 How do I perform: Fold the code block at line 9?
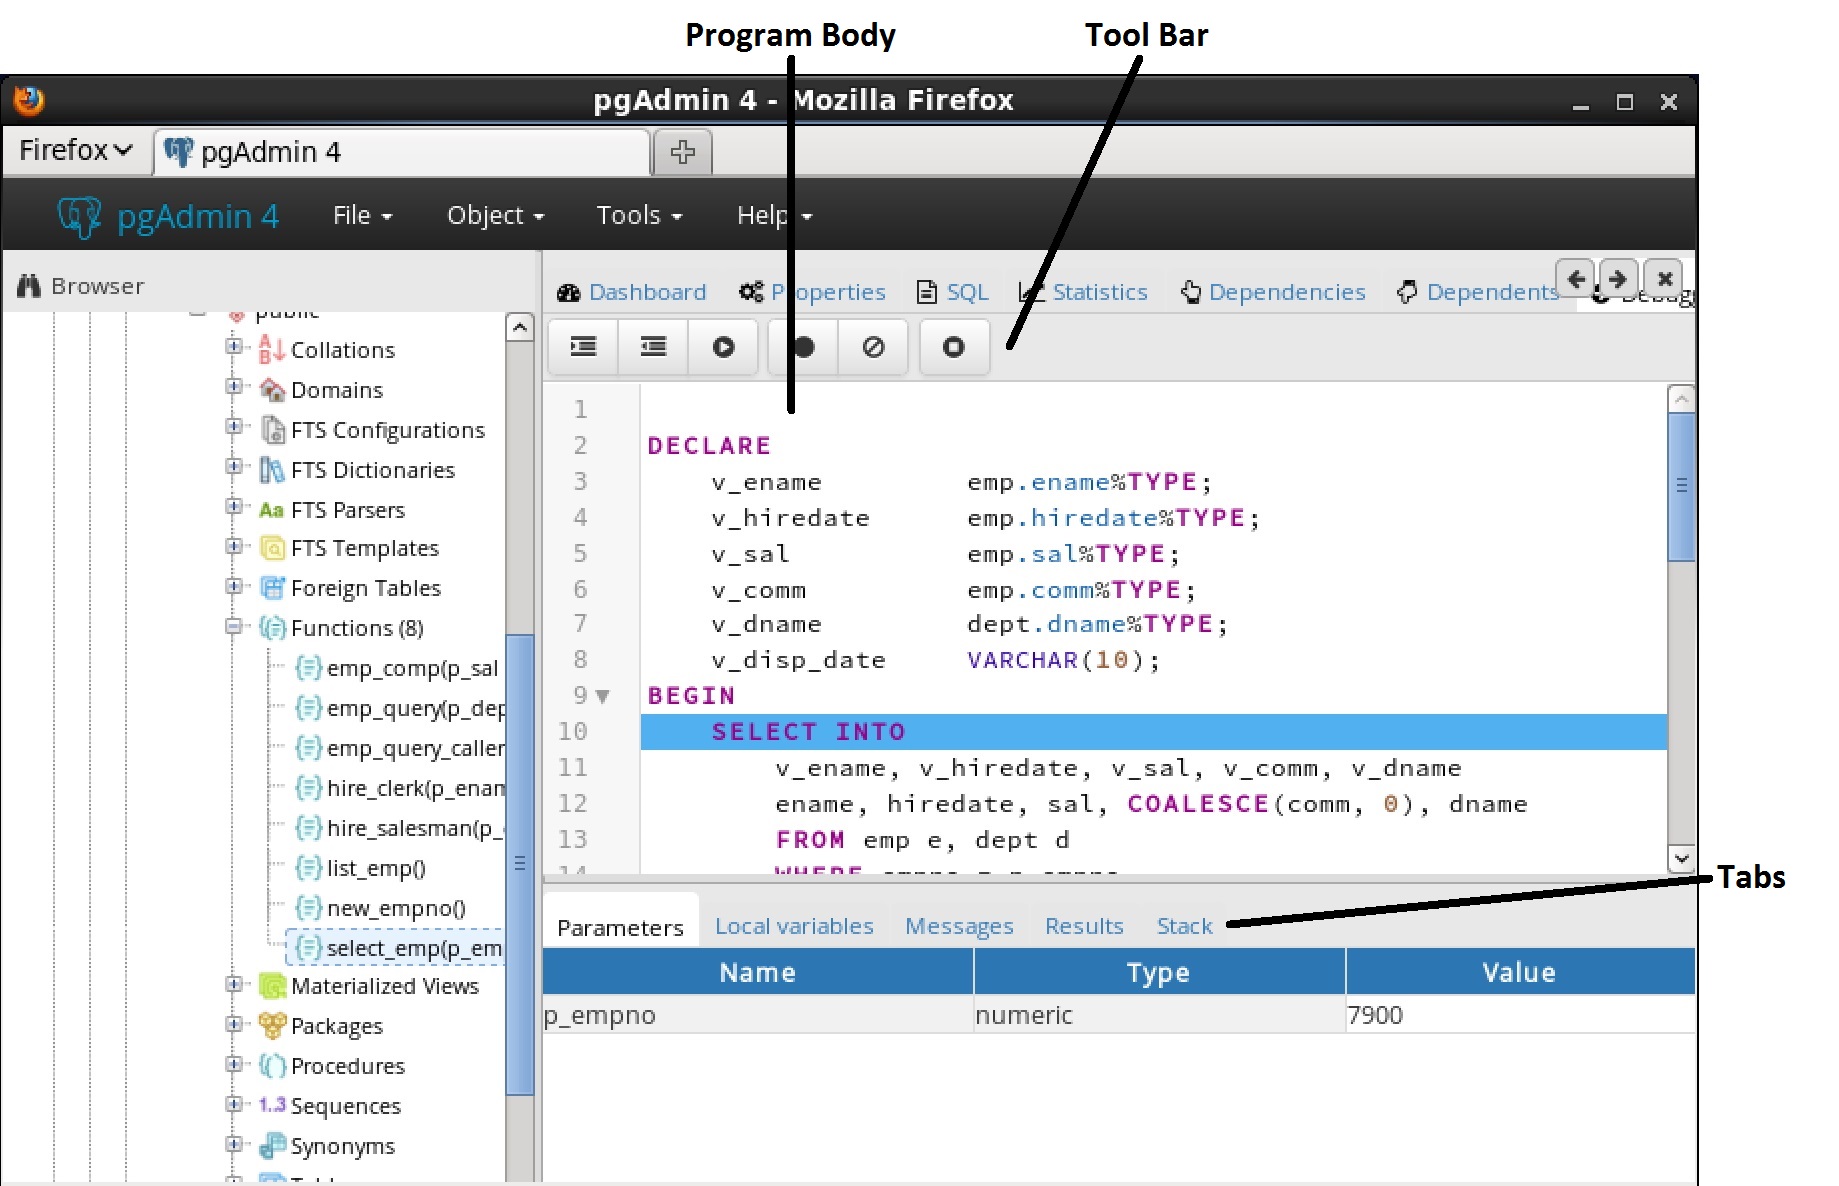602,696
